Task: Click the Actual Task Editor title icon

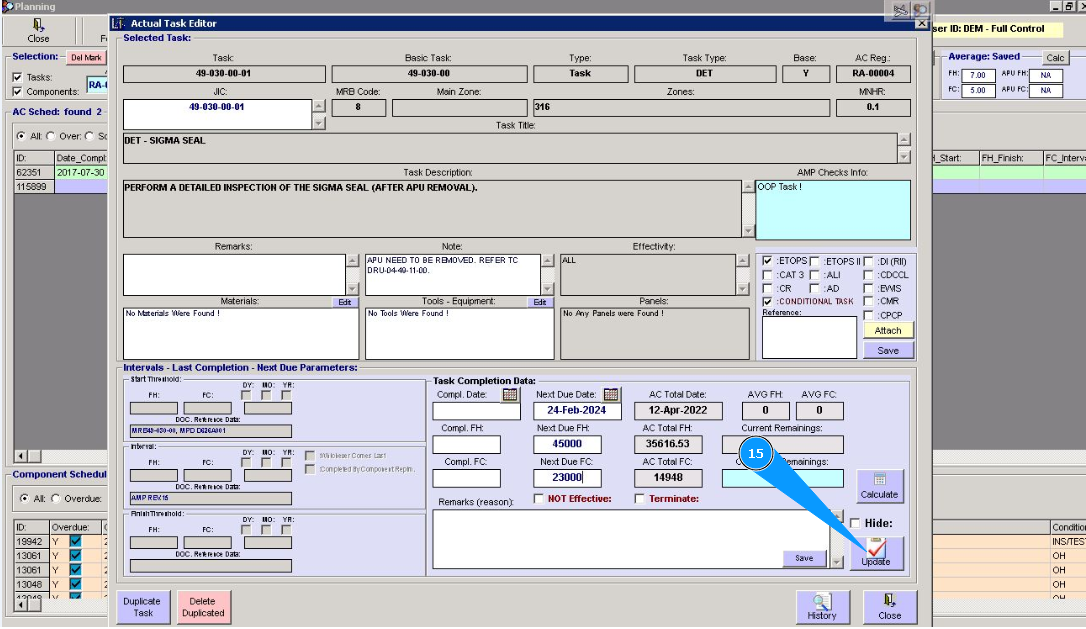Action: point(118,23)
